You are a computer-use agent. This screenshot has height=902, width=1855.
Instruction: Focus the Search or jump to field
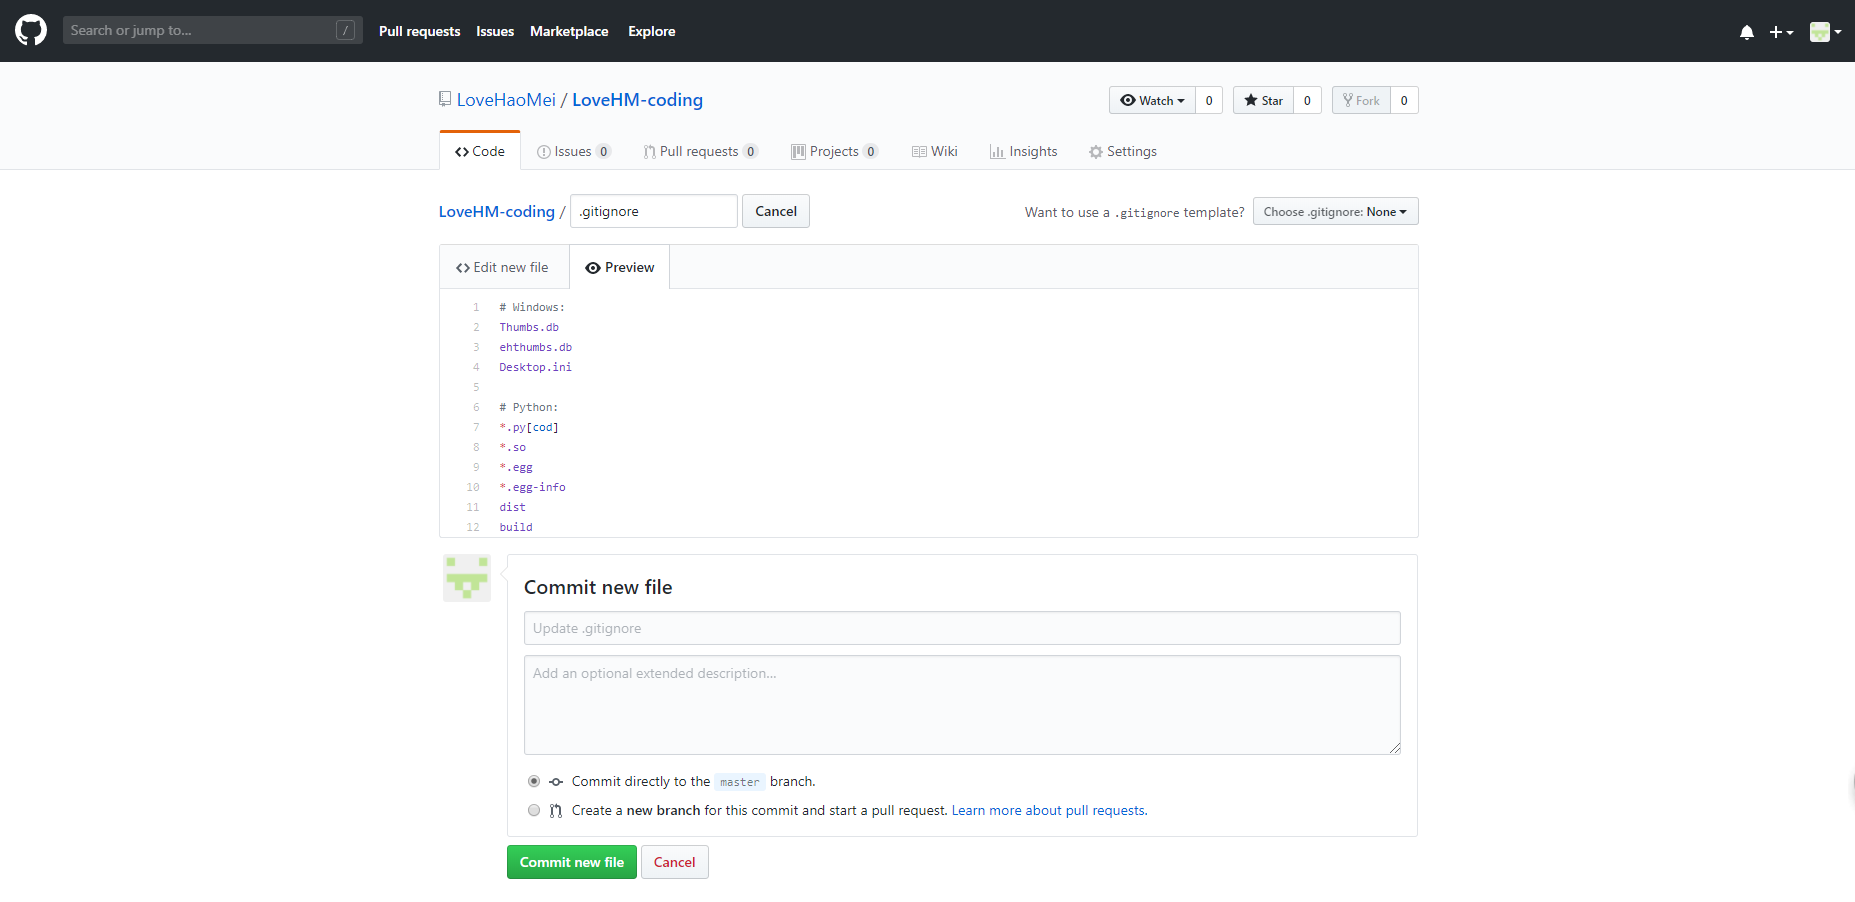212,30
